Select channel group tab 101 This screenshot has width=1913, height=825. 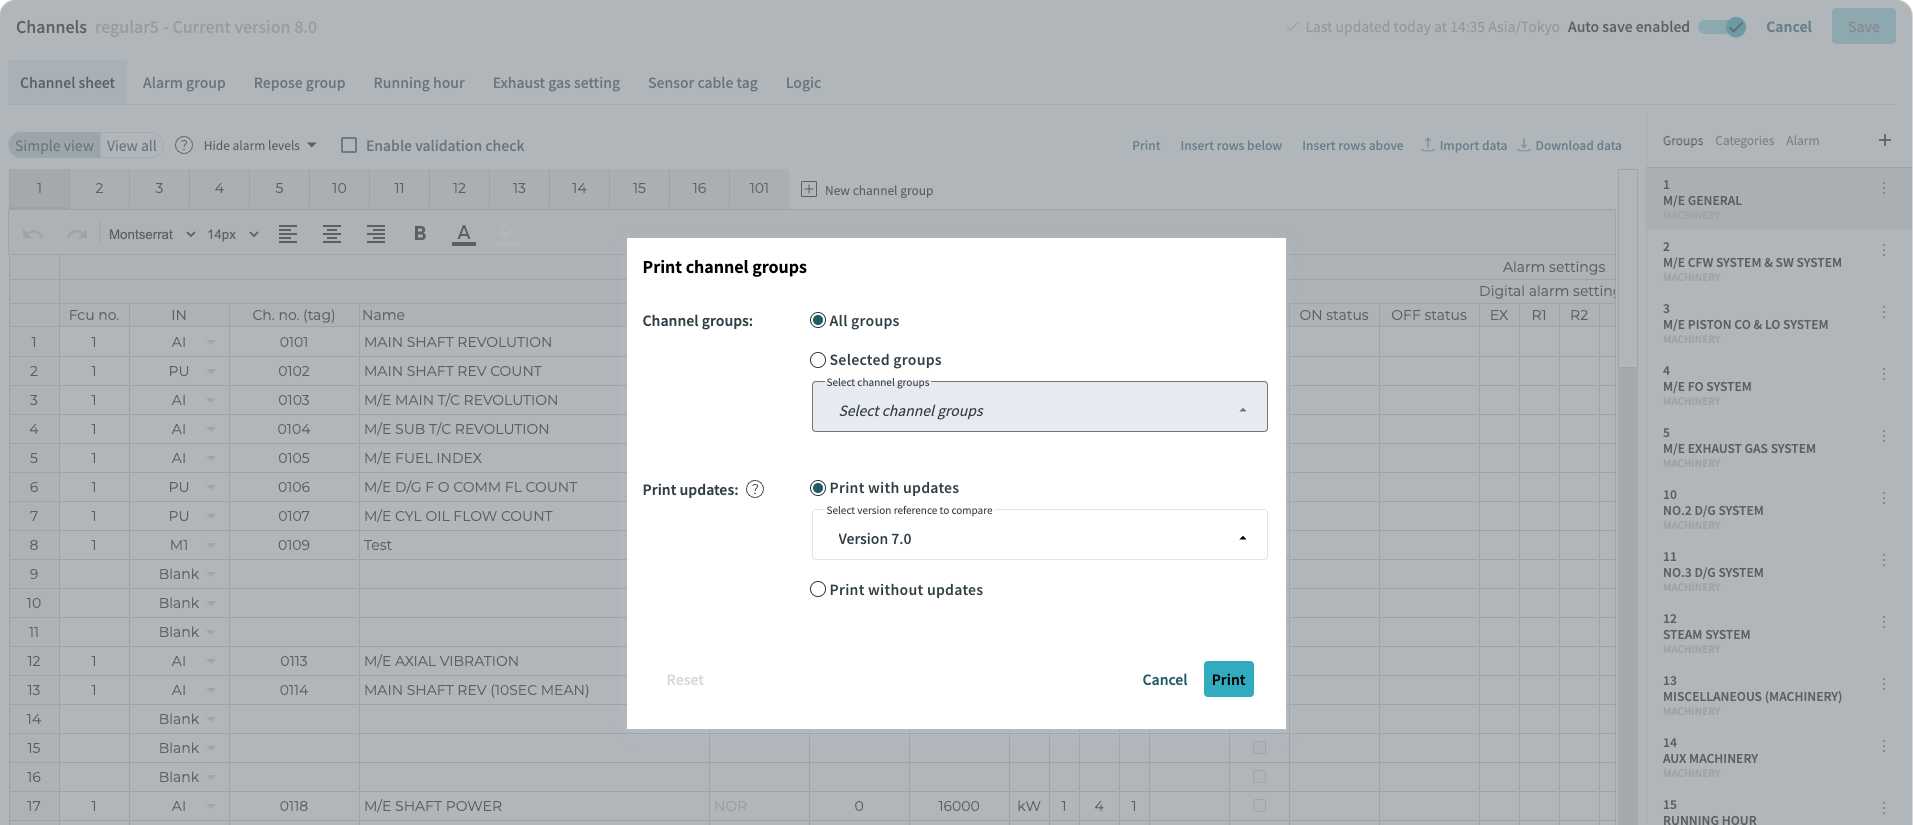(759, 188)
